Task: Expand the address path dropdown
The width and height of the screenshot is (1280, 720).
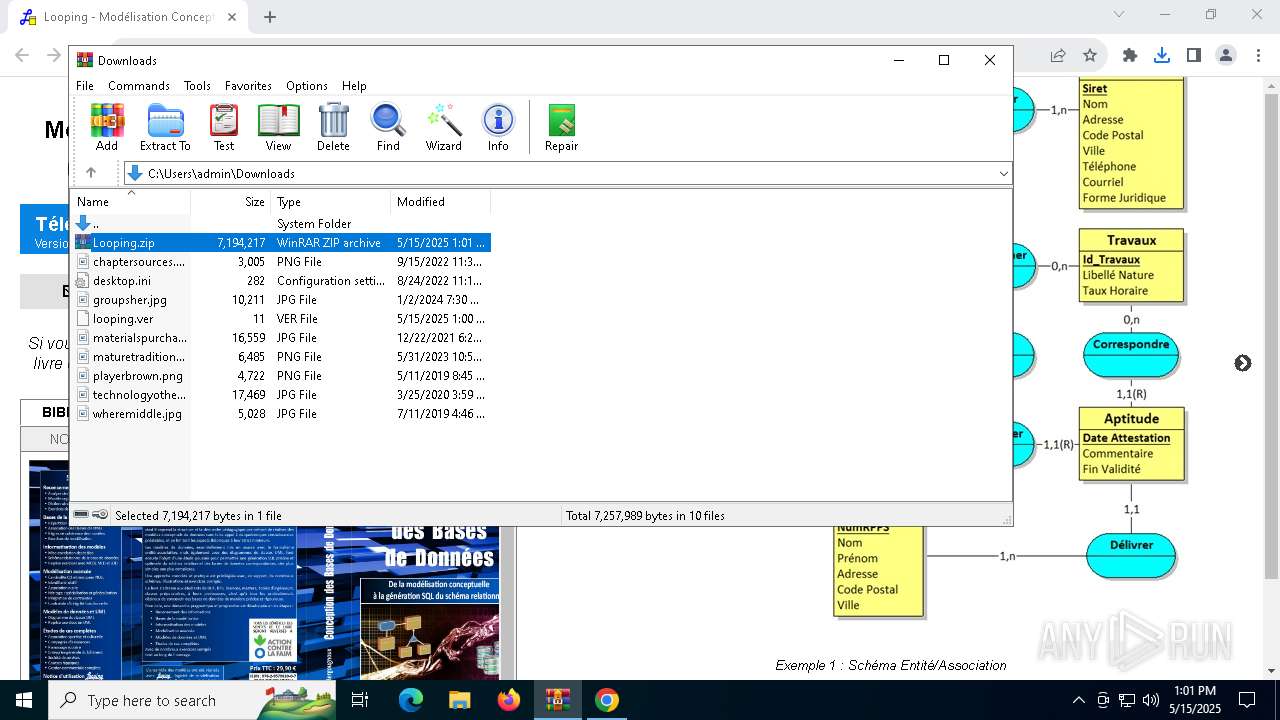Action: (x=1003, y=174)
